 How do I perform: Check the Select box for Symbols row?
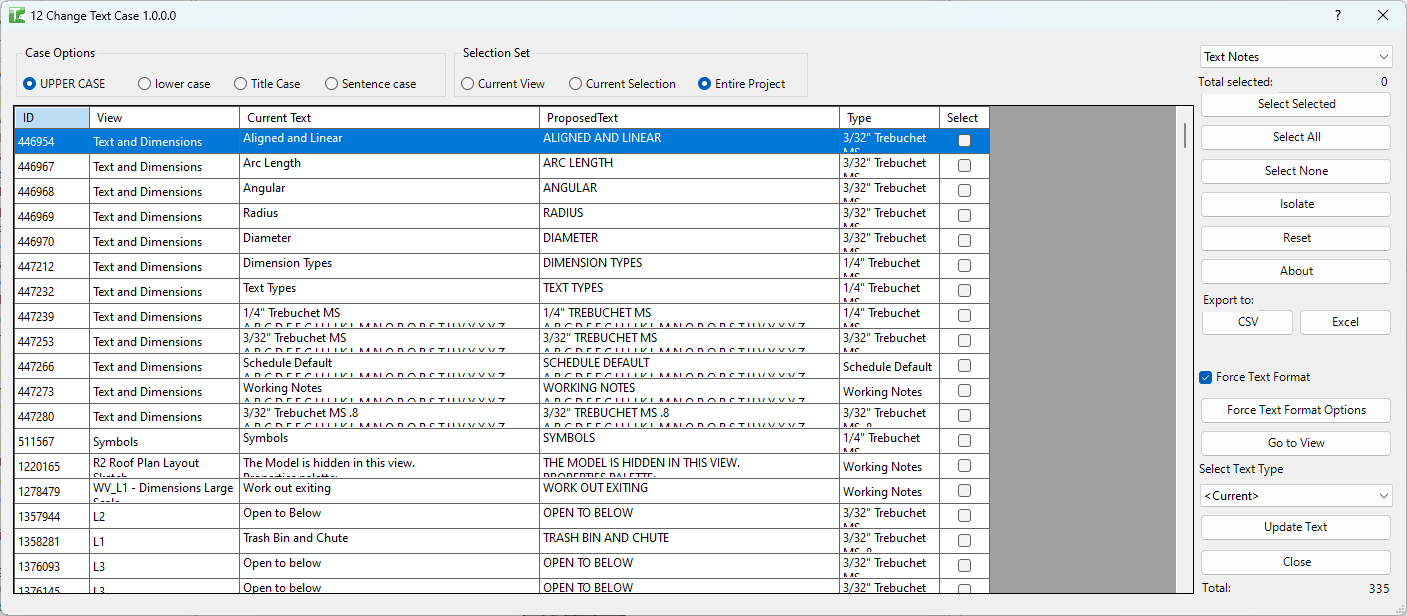(x=964, y=441)
